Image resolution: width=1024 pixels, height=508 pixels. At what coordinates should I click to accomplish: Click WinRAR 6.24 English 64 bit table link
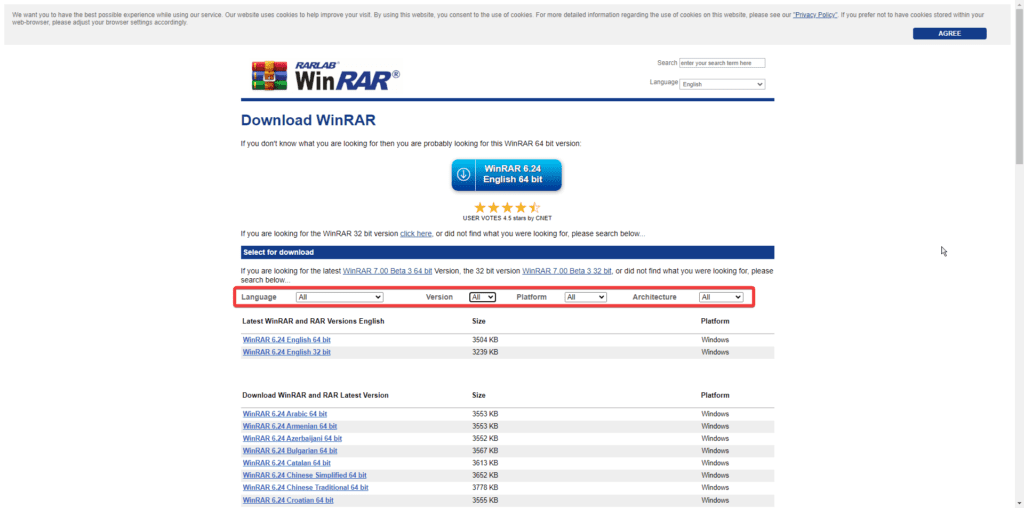coord(287,340)
